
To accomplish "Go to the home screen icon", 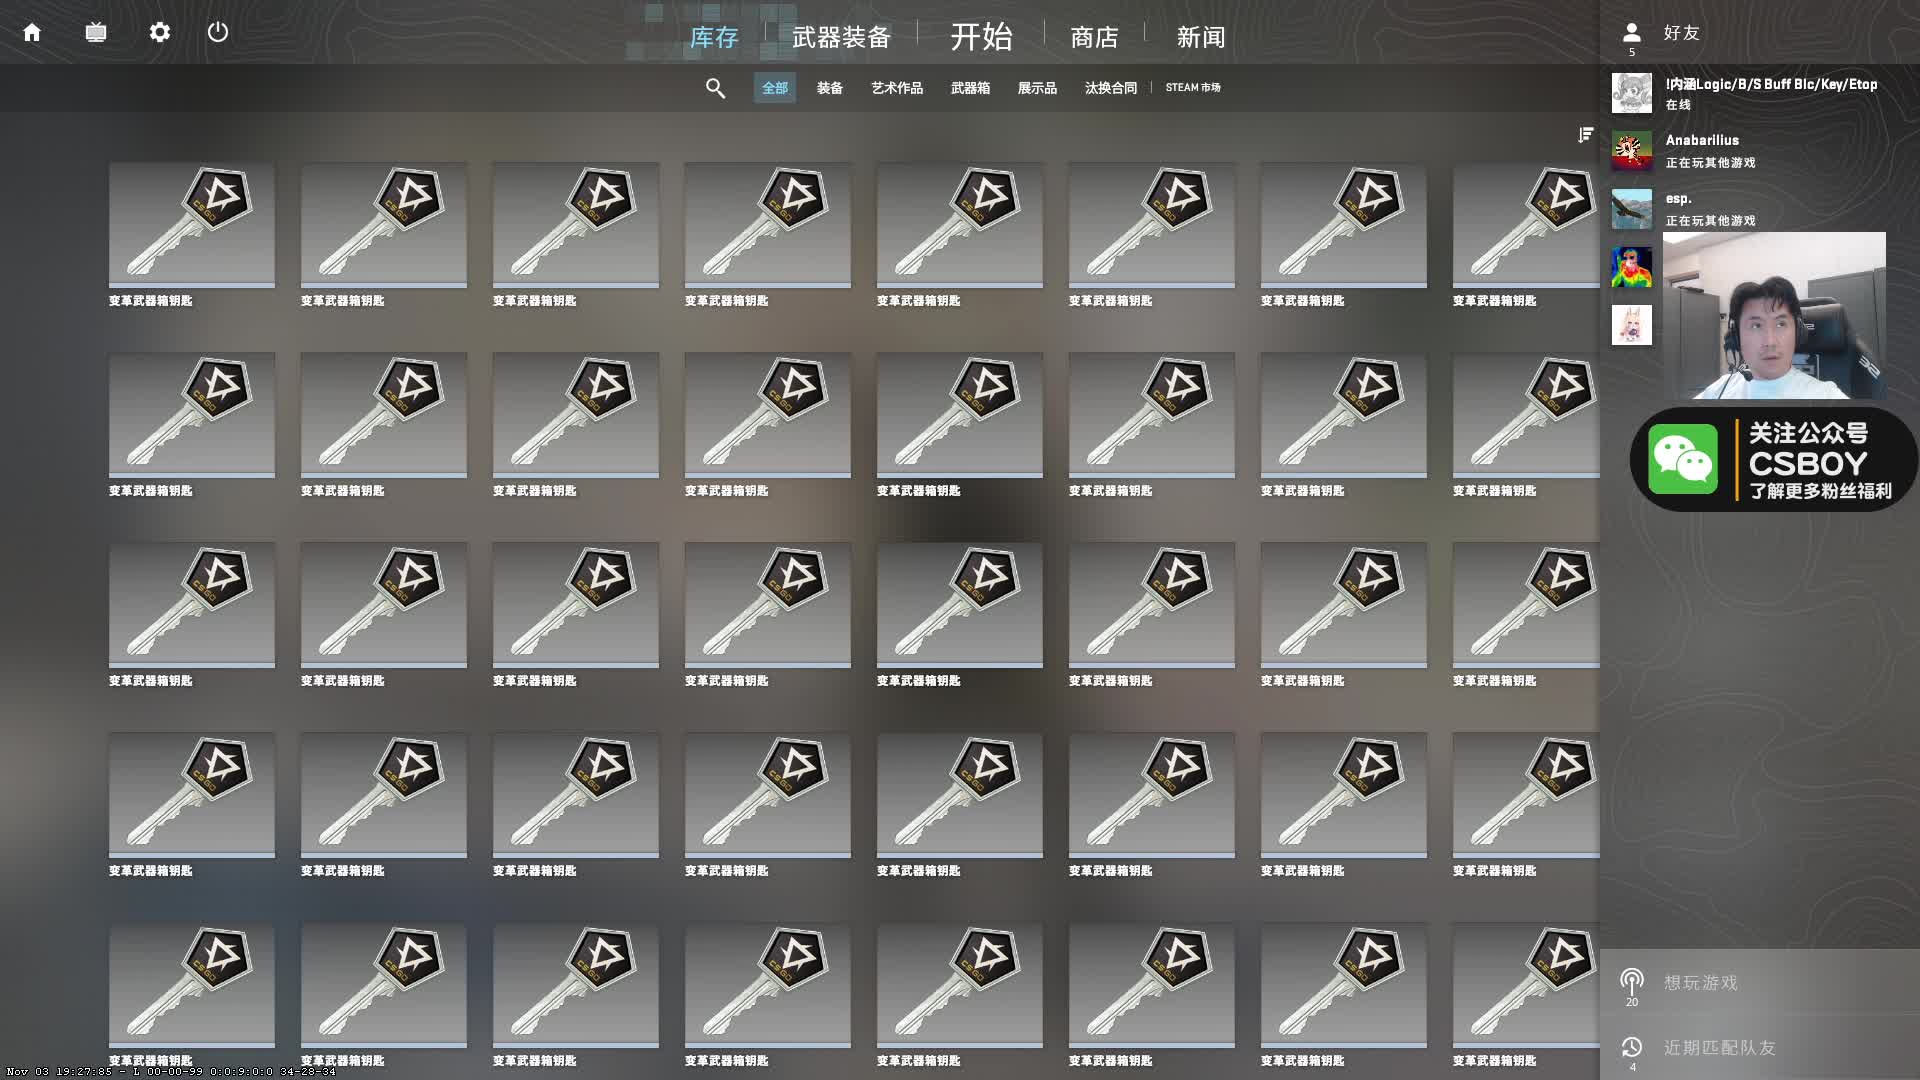I will tap(32, 33).
